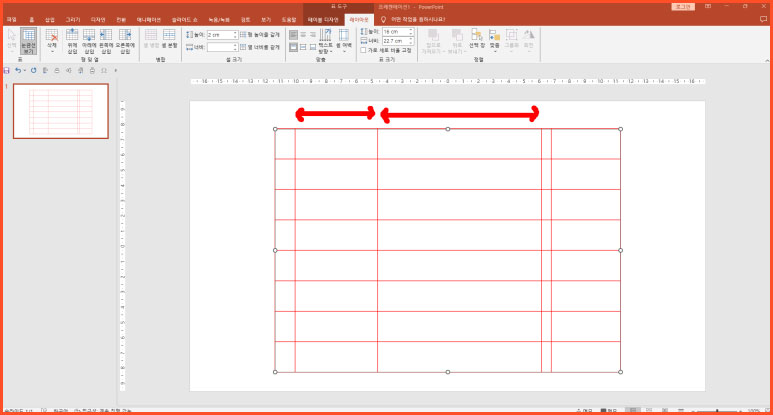773x415 pixels.
Task: Switch to the Transitions (전환) tab
Action: [121, 20]
